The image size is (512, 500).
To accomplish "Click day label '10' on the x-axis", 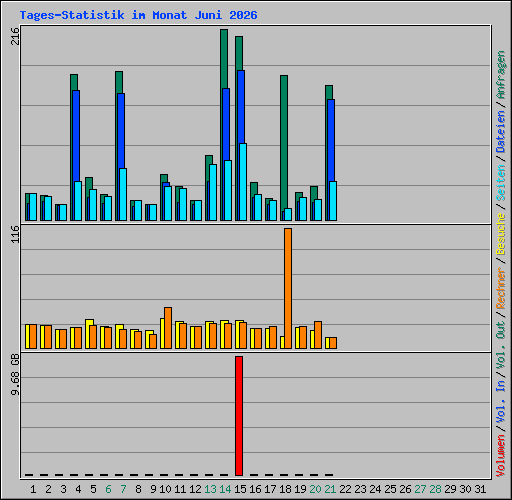I will 165,489.
